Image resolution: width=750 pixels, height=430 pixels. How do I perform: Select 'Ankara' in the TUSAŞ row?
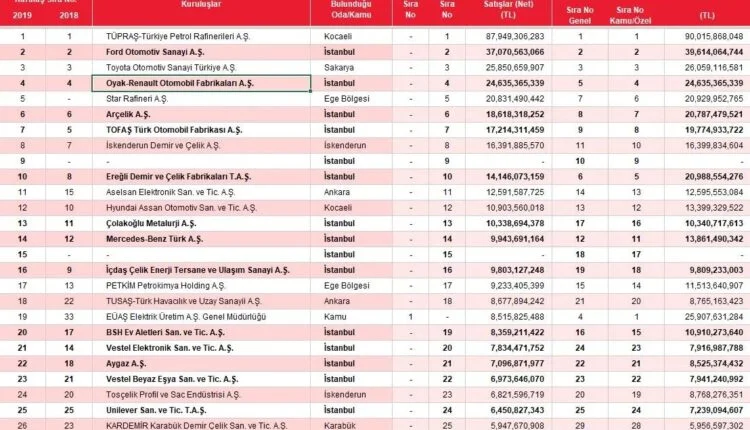pyautogui.click(x=337, y=301)
